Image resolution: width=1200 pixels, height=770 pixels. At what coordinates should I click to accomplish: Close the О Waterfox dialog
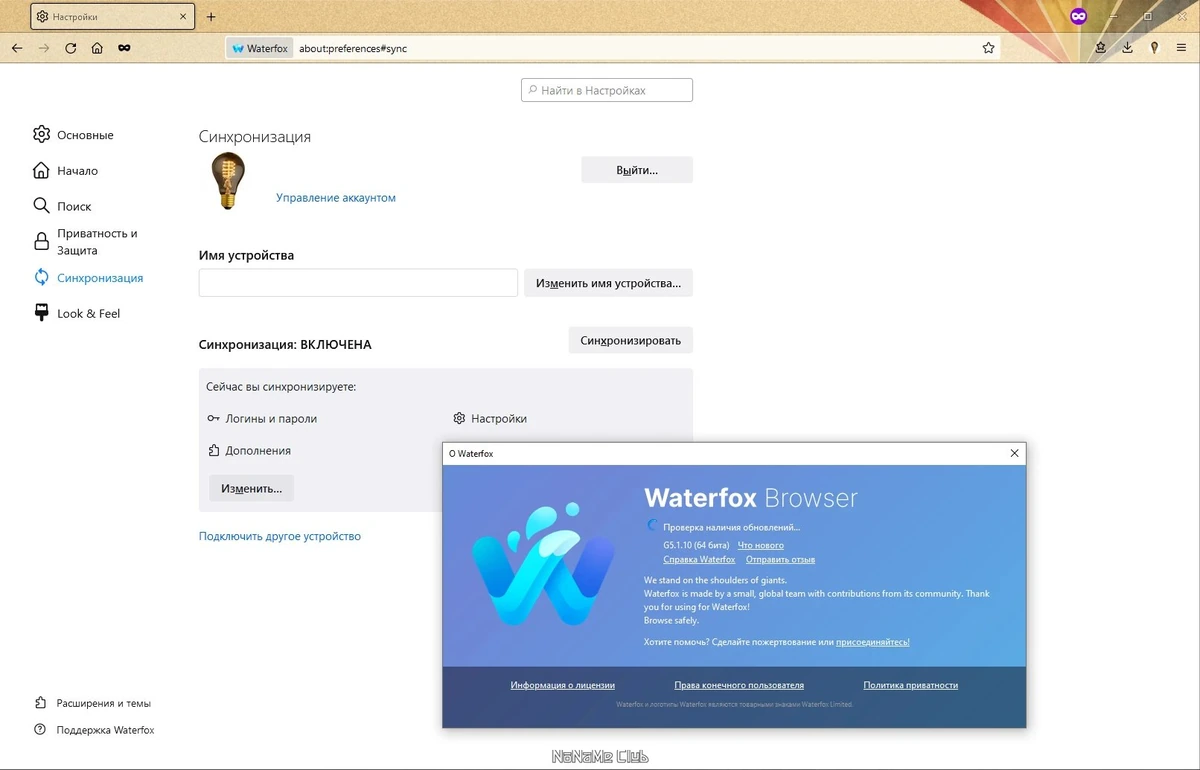(1014, 453)
